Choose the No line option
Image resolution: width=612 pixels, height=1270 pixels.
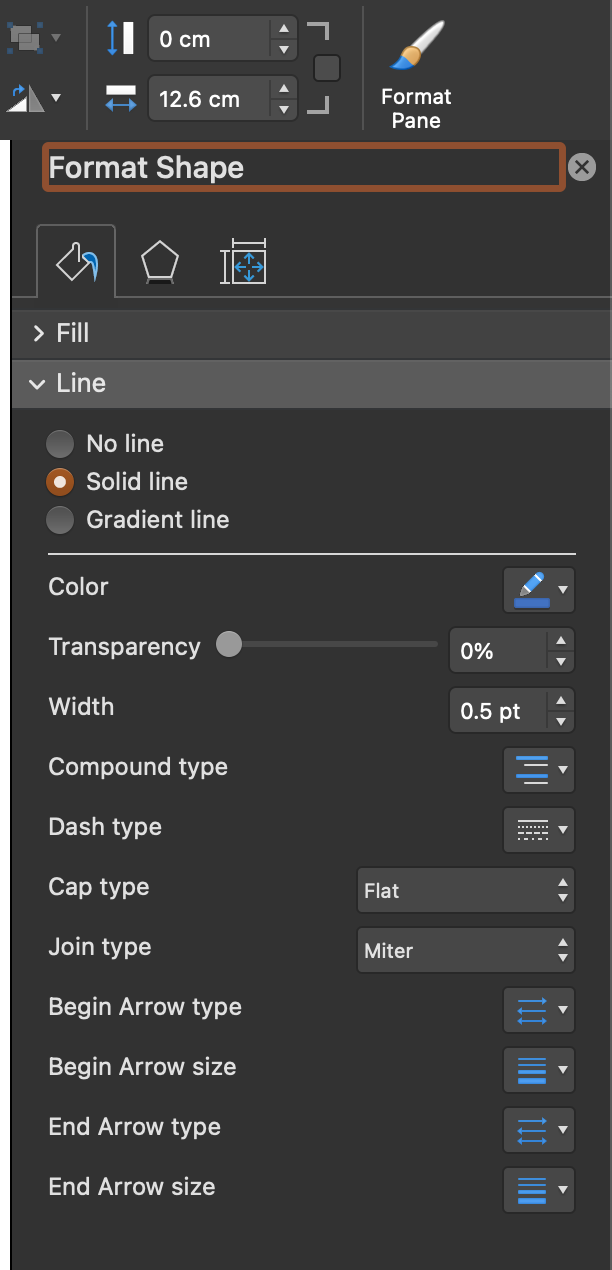coord(59,443)
